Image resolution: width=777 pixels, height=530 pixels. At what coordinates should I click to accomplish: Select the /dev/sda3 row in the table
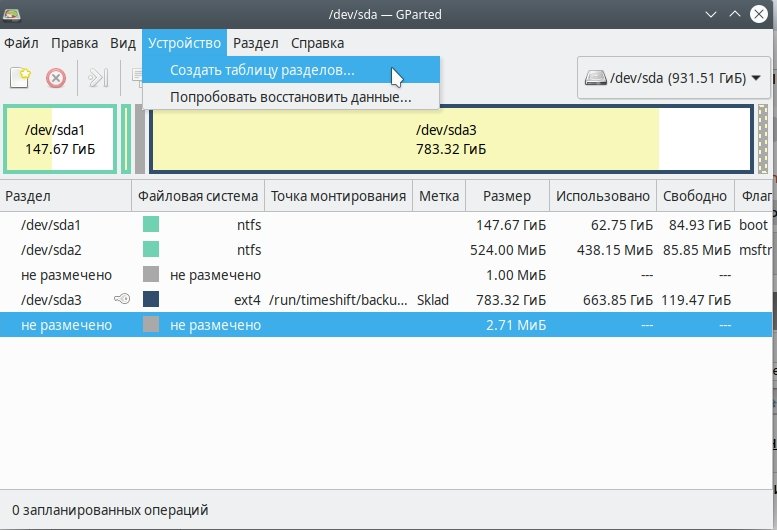click(386, 300)
